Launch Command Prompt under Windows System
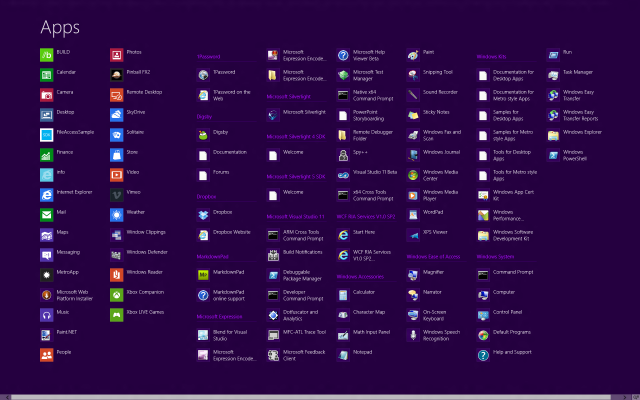640x400 pixels. coord(483,275)
